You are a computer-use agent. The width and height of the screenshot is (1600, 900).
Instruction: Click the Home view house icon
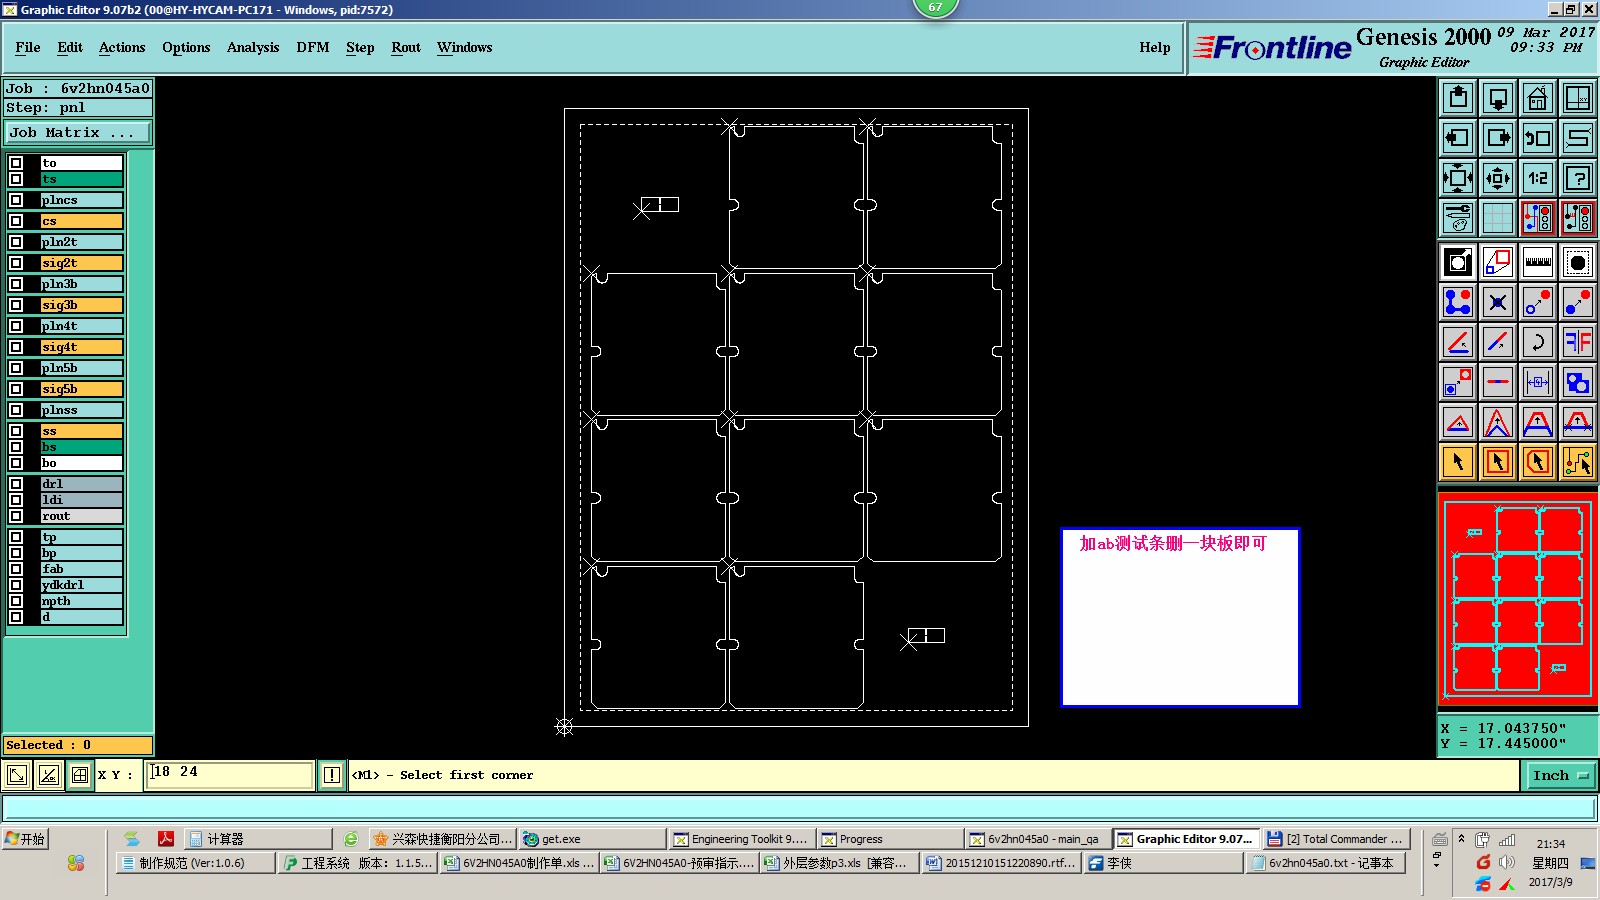1538,98
